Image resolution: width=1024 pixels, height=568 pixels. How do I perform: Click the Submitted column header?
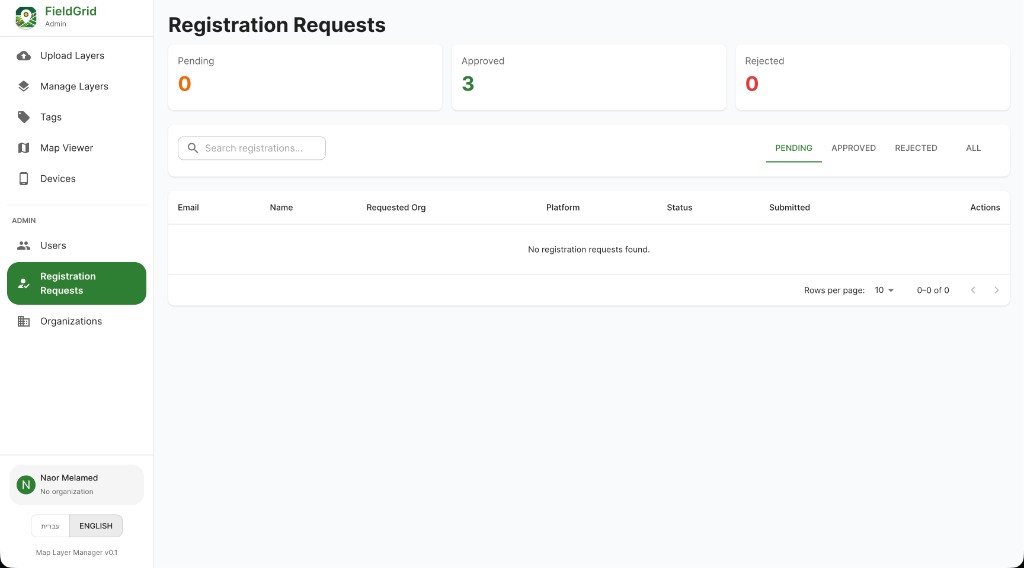click(x=790, y=208)
